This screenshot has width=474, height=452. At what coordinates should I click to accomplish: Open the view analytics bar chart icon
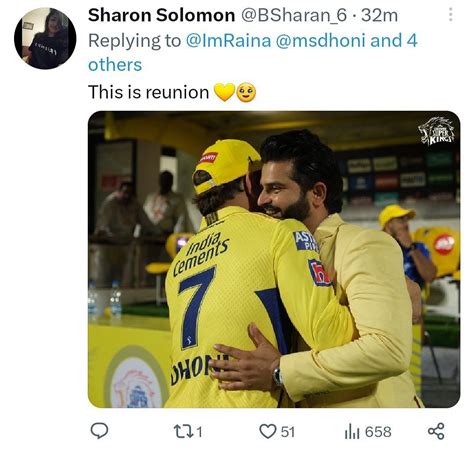pyautogui.click(x=352, y=432)
